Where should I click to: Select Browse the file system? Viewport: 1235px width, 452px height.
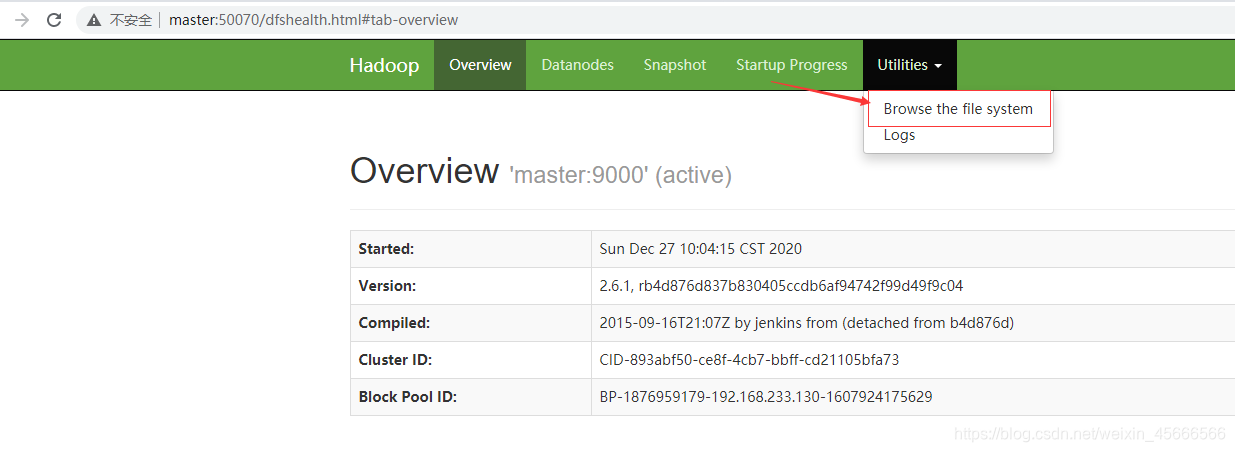coord(958,109)
